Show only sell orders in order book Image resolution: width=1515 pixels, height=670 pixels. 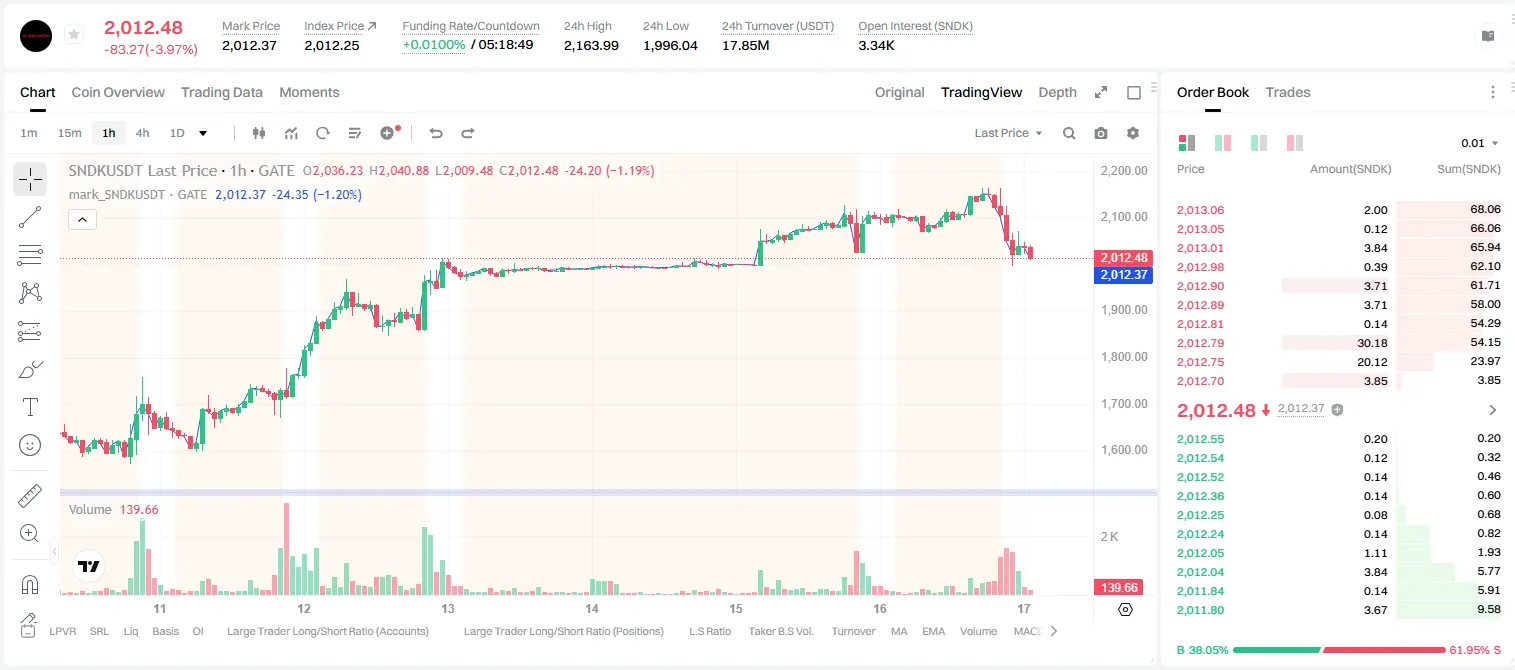pyautogui.click(x=1296, y=143)
